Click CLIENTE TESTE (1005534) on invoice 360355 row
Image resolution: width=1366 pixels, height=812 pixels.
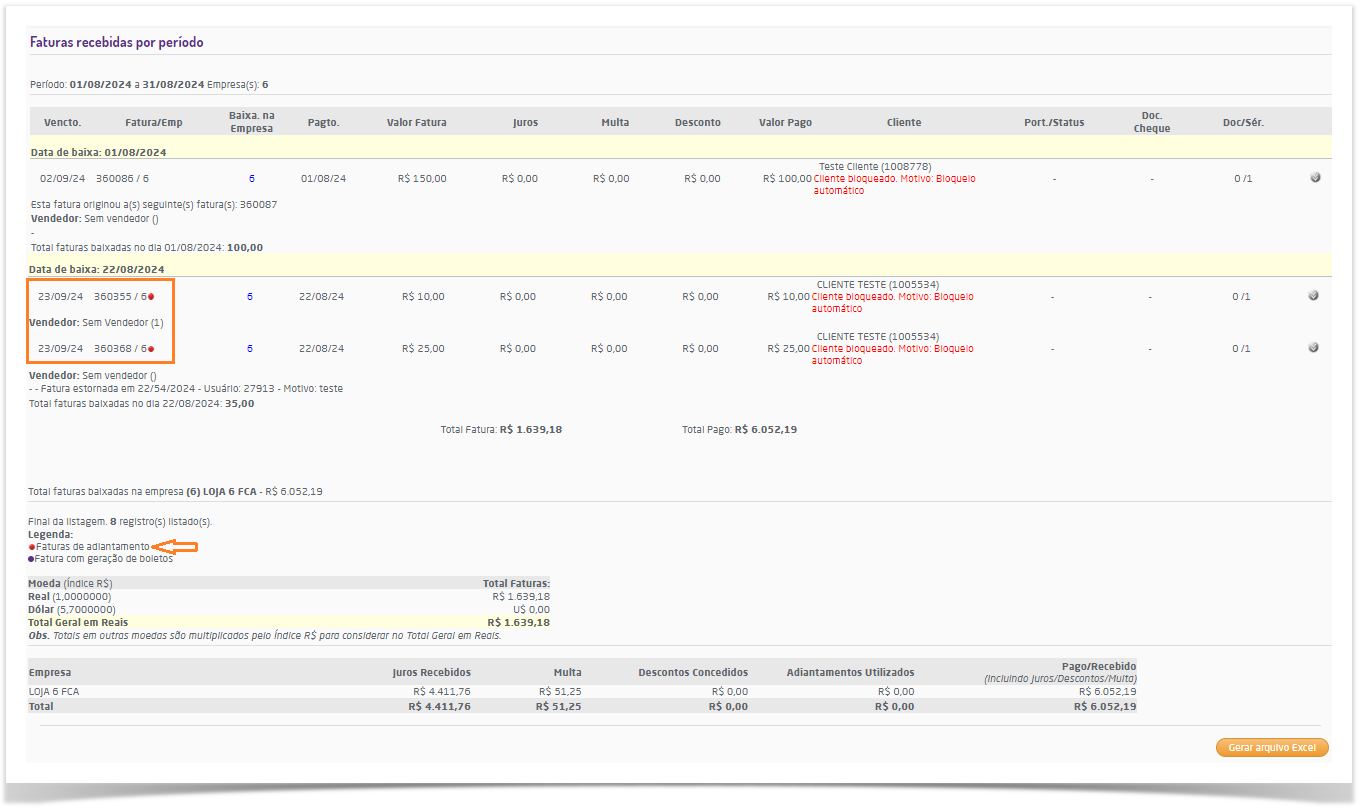click(878, 285)
